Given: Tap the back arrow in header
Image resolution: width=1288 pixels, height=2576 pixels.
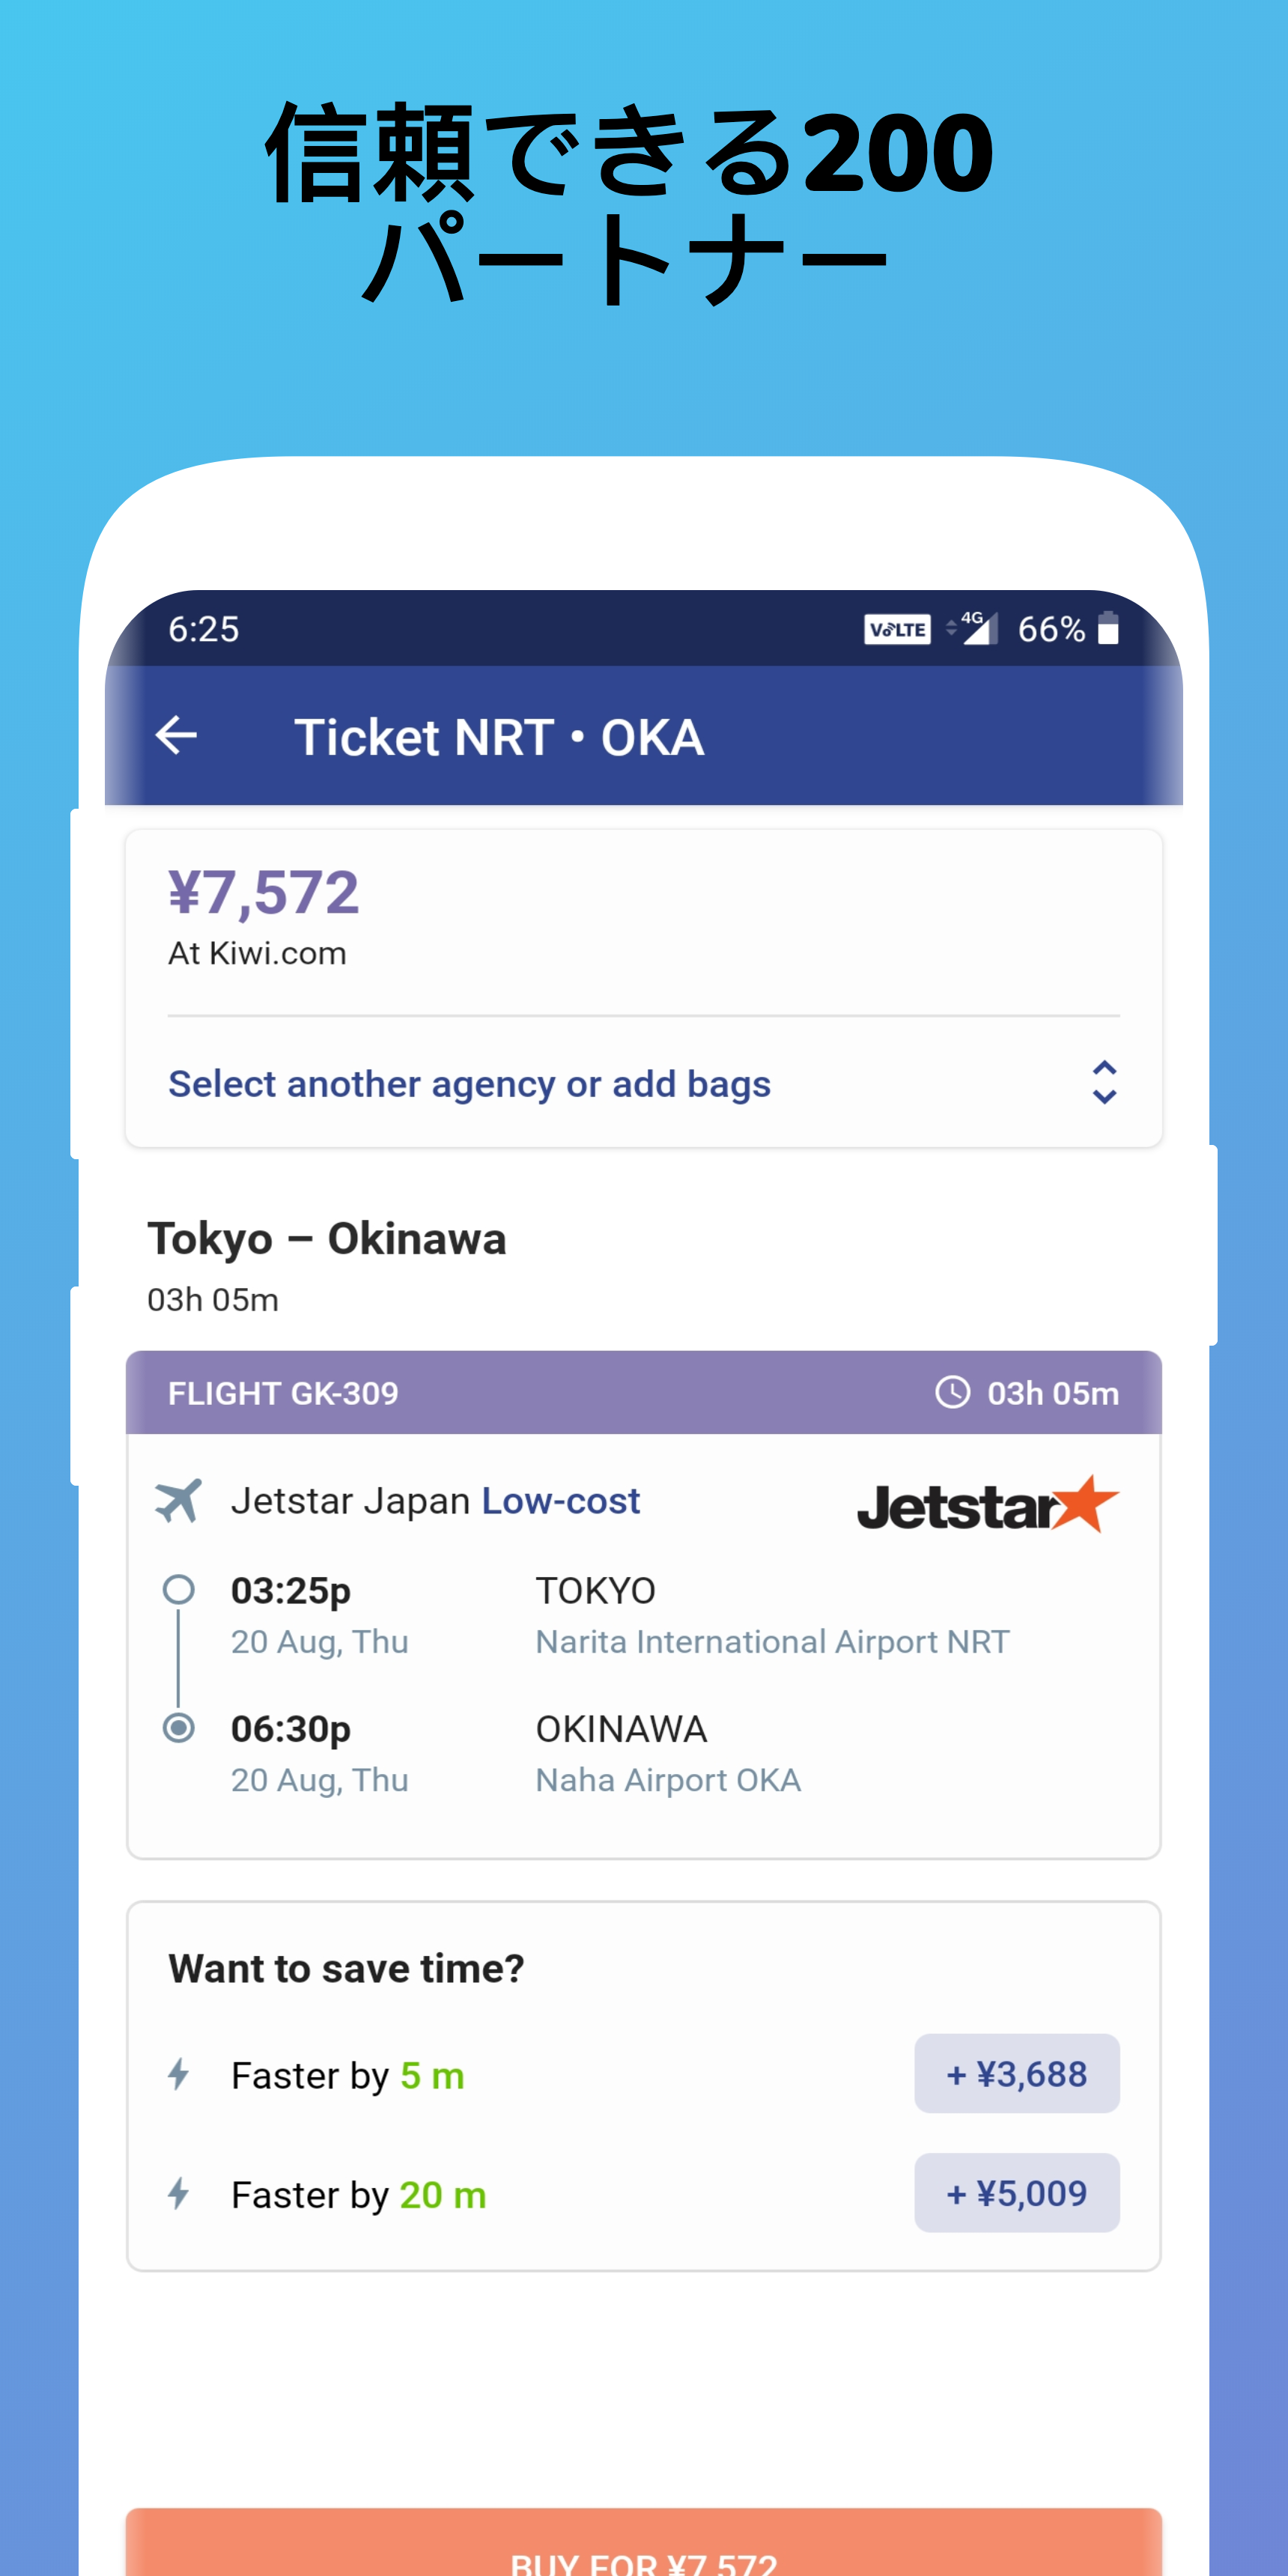Looking at the screenshot, I should [x=177, y=736].
